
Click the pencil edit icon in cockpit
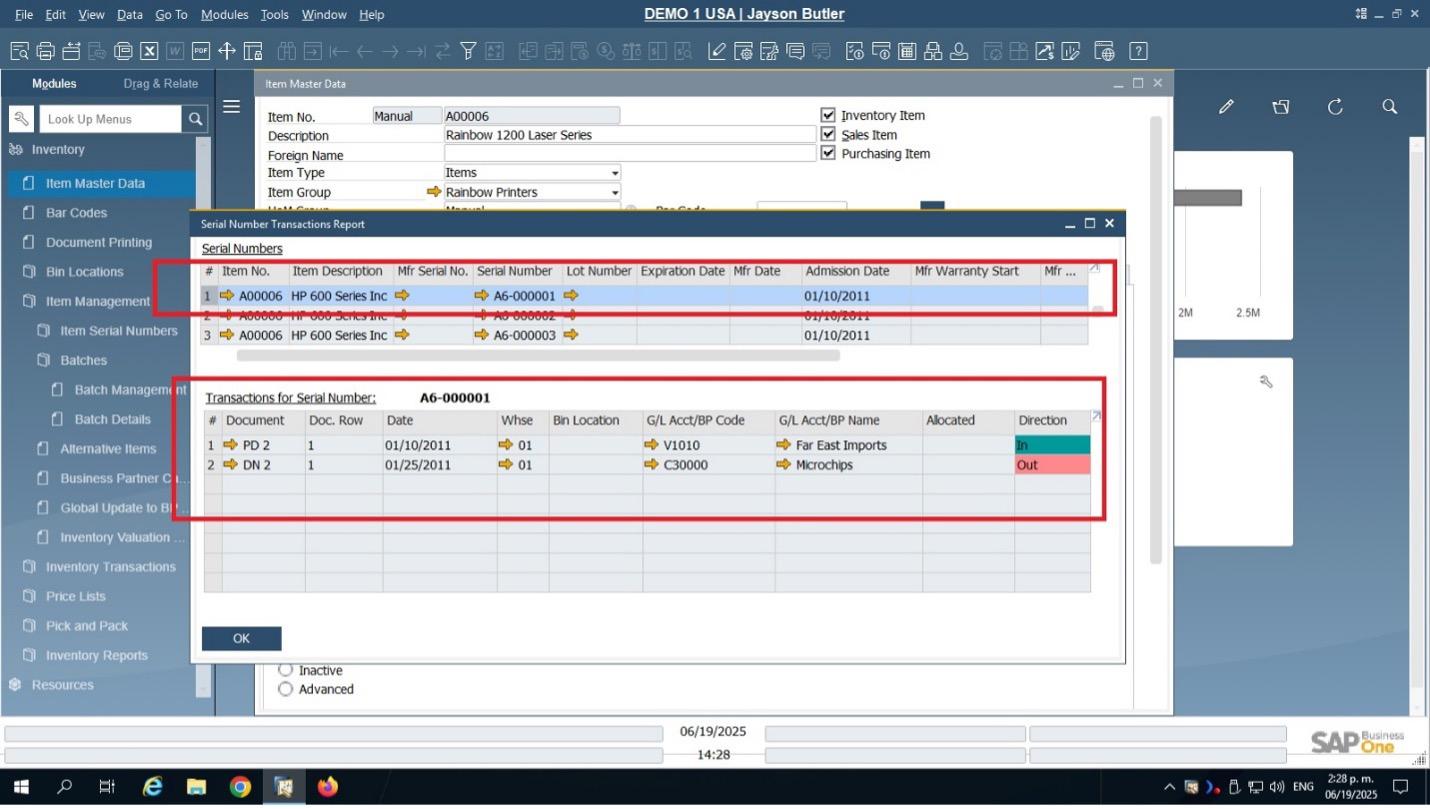pyautogui.click(x=1226, y=107)
